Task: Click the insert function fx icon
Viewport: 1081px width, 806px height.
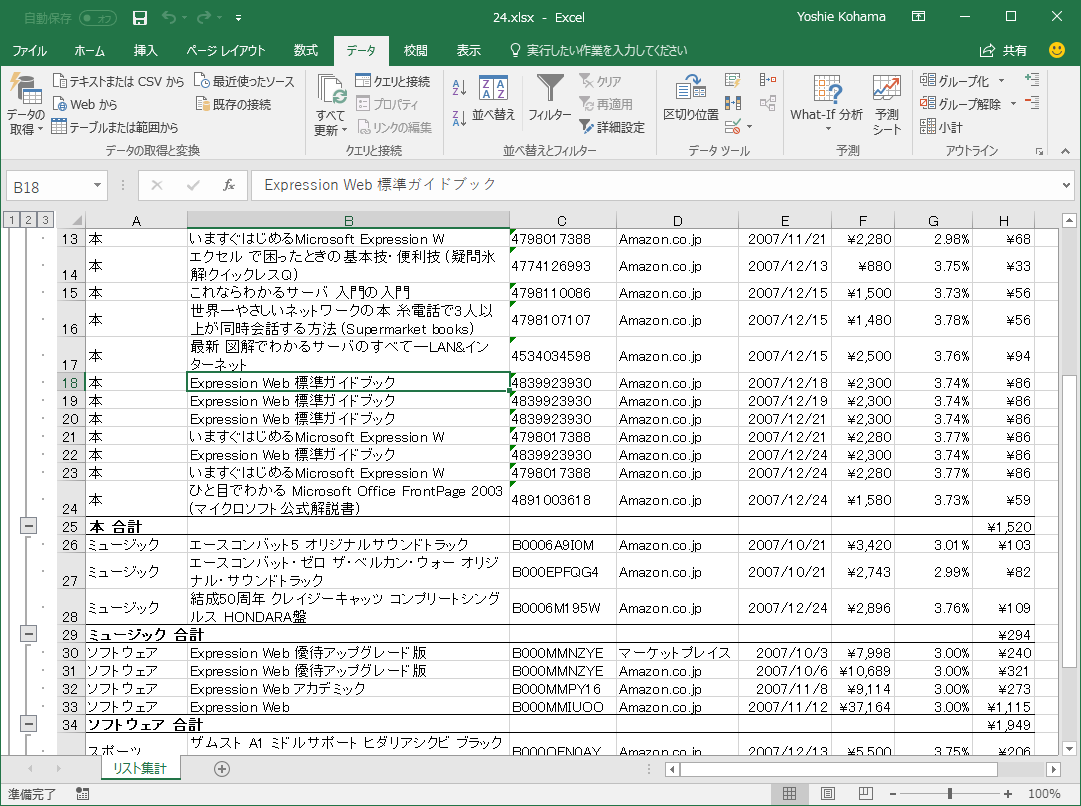Action: coord(228,185)
